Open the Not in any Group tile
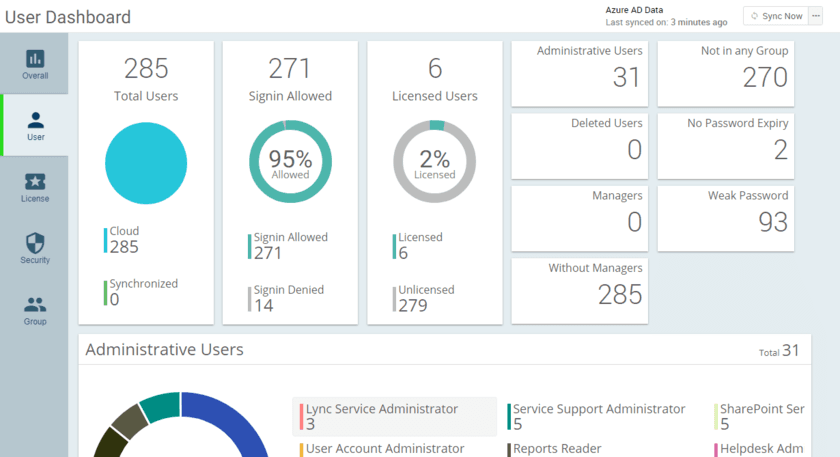This screenshot has width=840, height=457. (x=725, y=73)
